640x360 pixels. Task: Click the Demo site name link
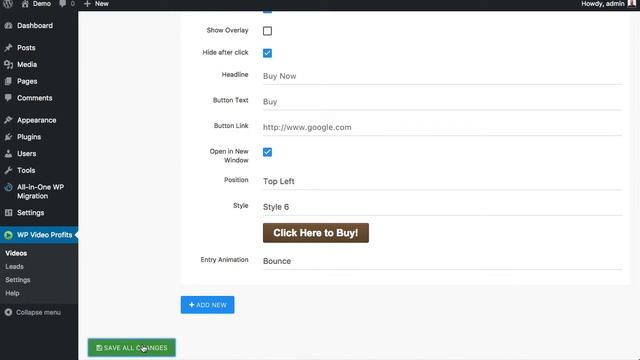click(x=42, y=4)
